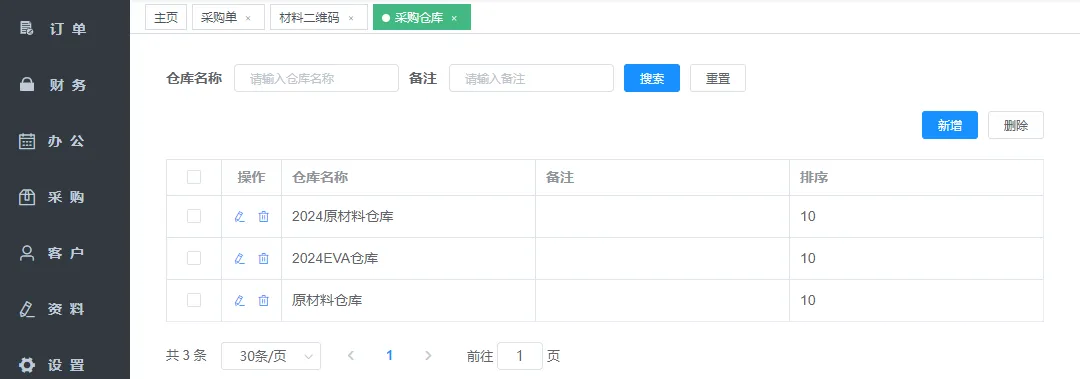Open the 资料 menu label in sidebar

[66, 309]
